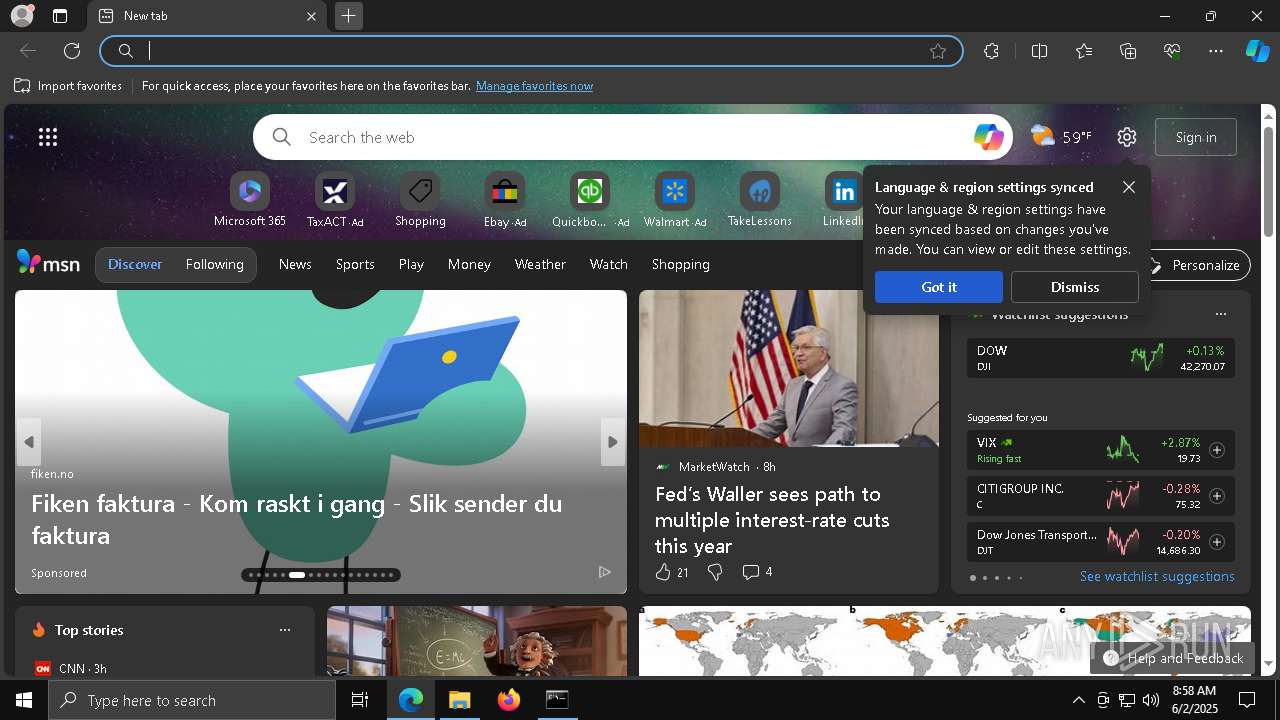Image resolution: width=1280 pixels, height=720 pixels.
Task: Click the Sign in button
Action: click(1196, 137)
